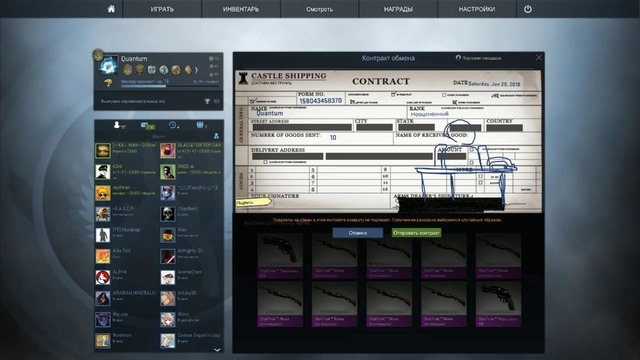
Task: Click the Castle Shipping rook logo
Action: pyautogui.click(x=243, y=78)
